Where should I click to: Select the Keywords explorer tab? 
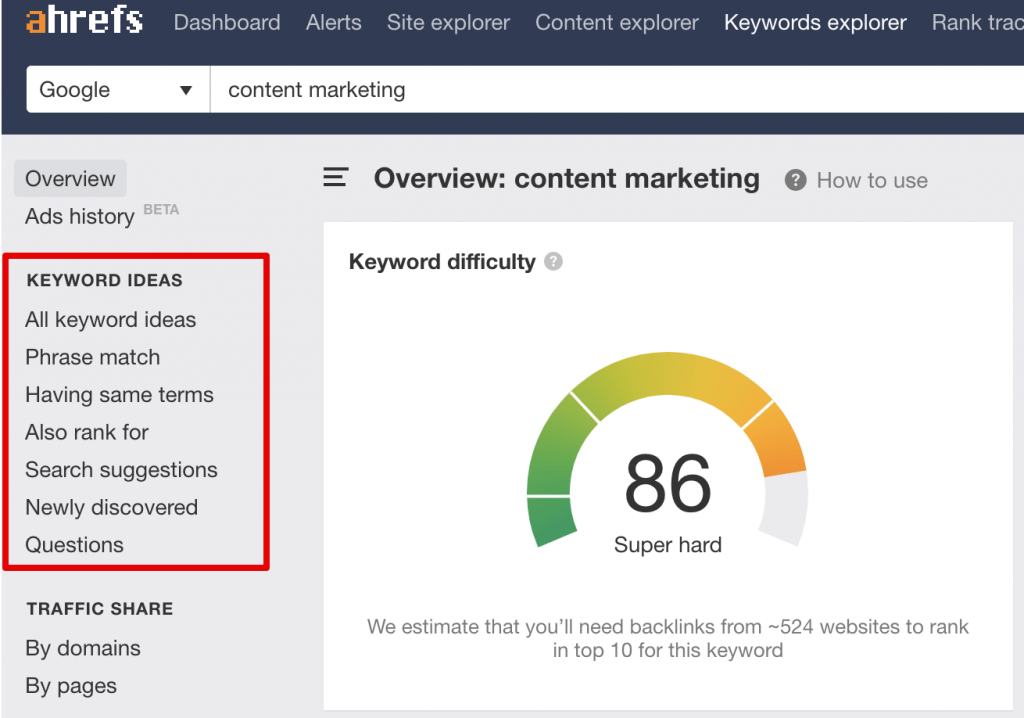[815, 22]
